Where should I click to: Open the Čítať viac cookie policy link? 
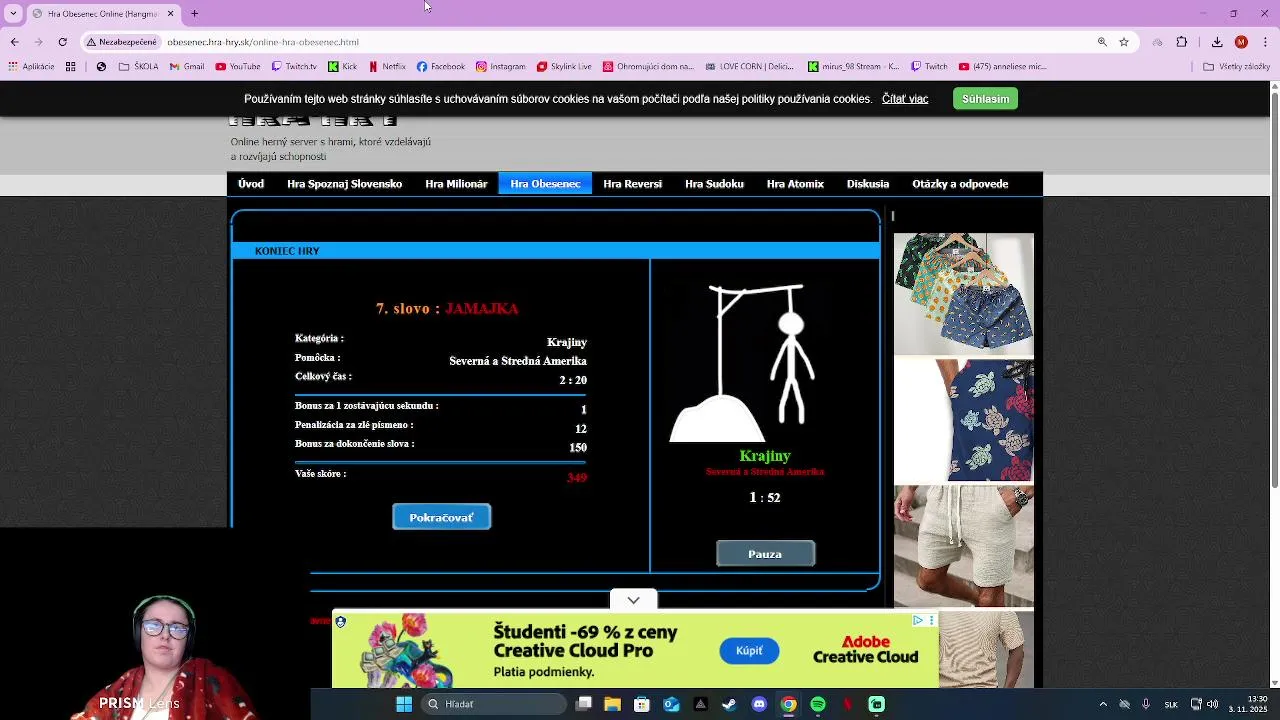[x=905, y=99]
